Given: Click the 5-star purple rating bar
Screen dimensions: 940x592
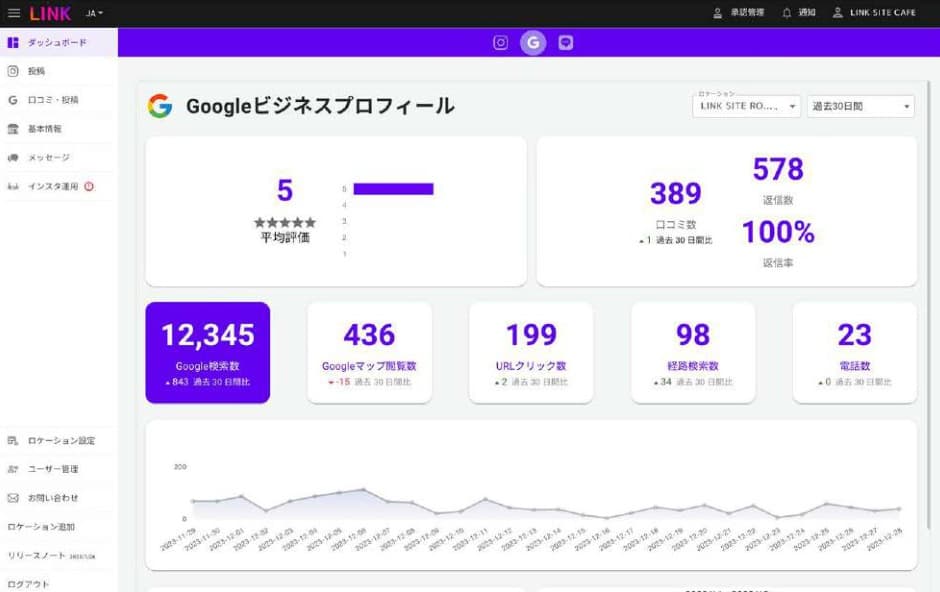Looking at the screenshot, I should coord(393,189).
